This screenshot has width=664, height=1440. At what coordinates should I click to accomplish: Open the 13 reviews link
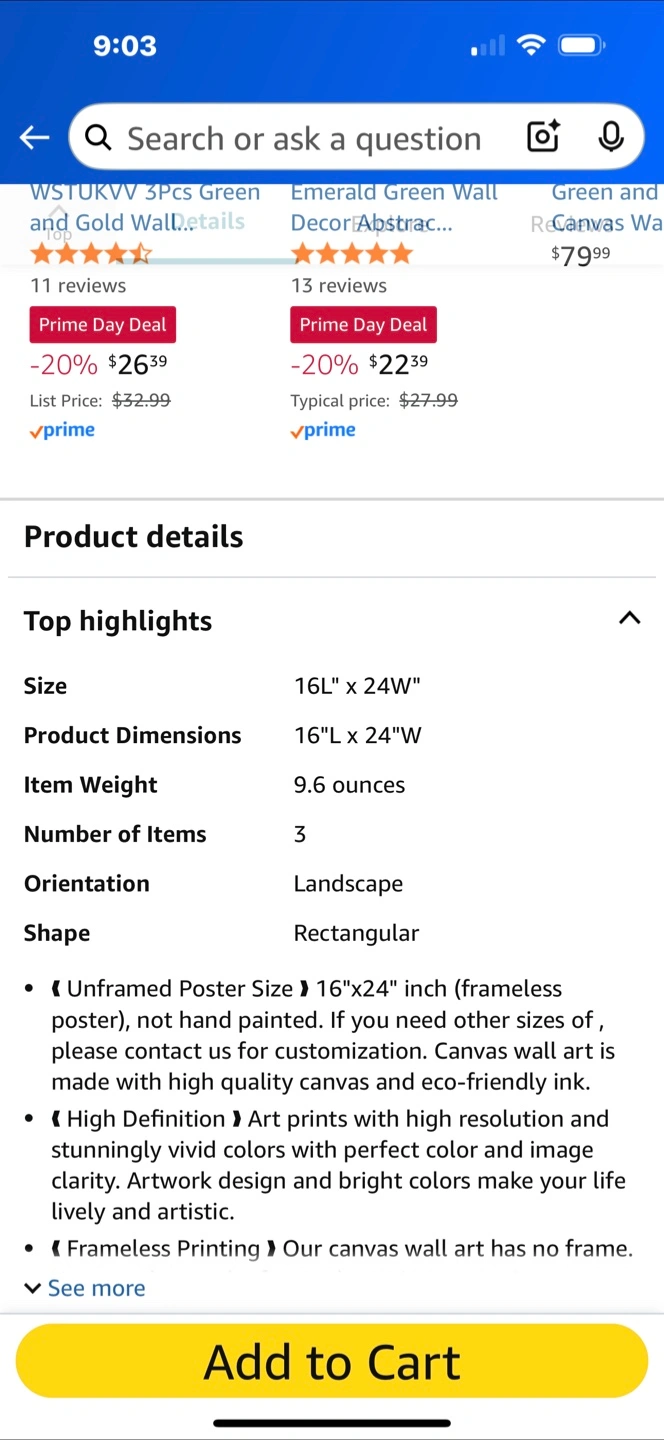[339, 285]
